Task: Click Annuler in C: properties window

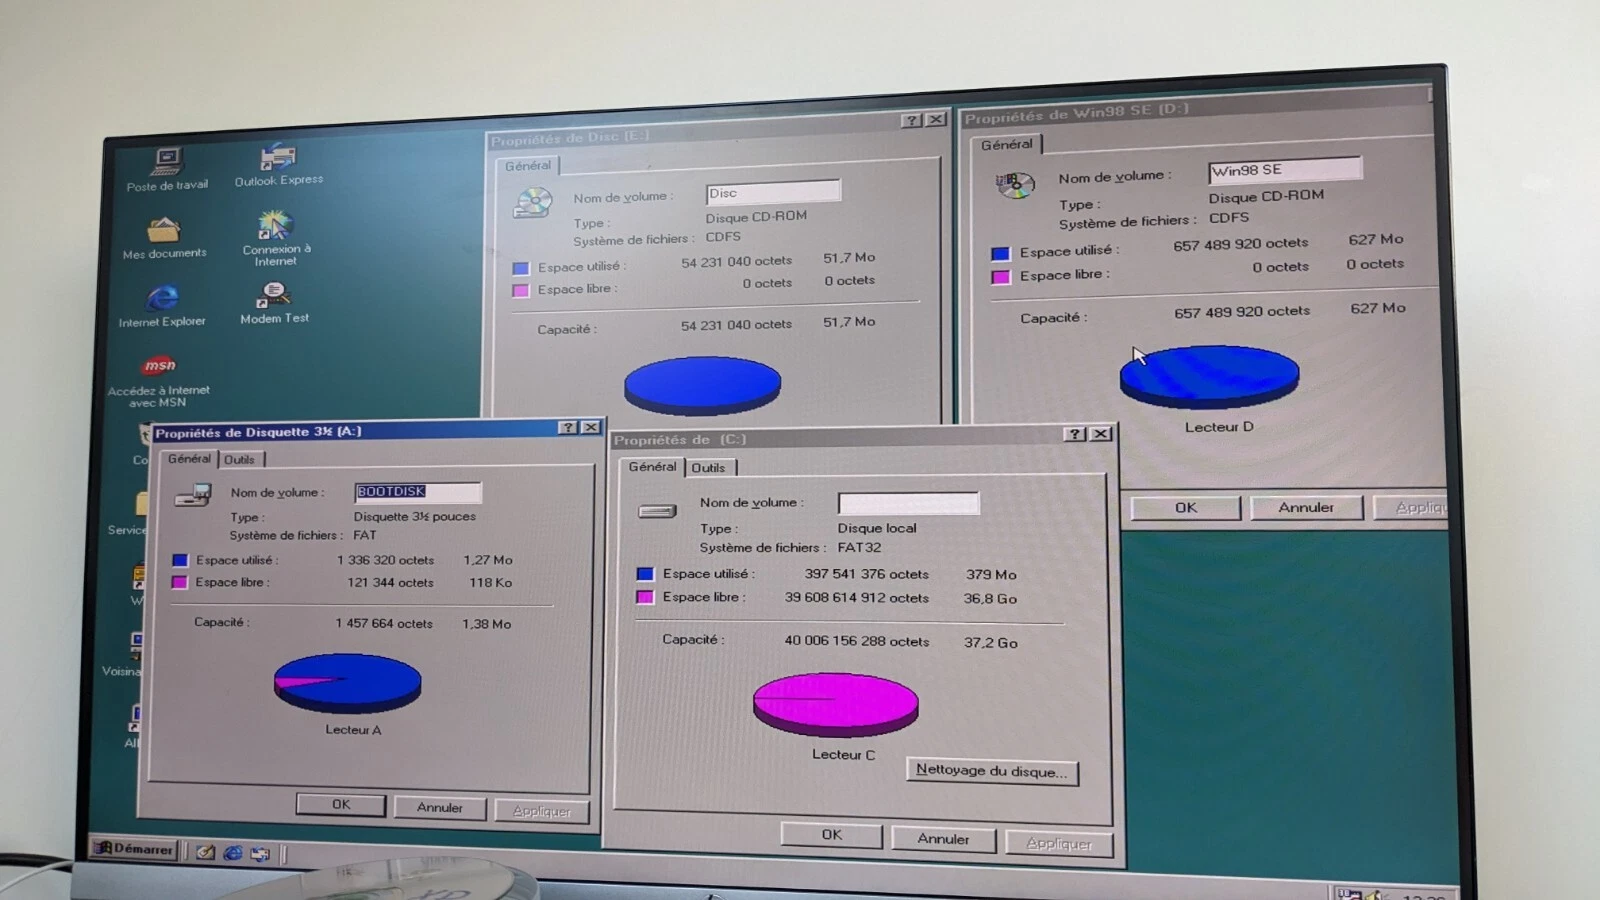Action: click(943, 839)
